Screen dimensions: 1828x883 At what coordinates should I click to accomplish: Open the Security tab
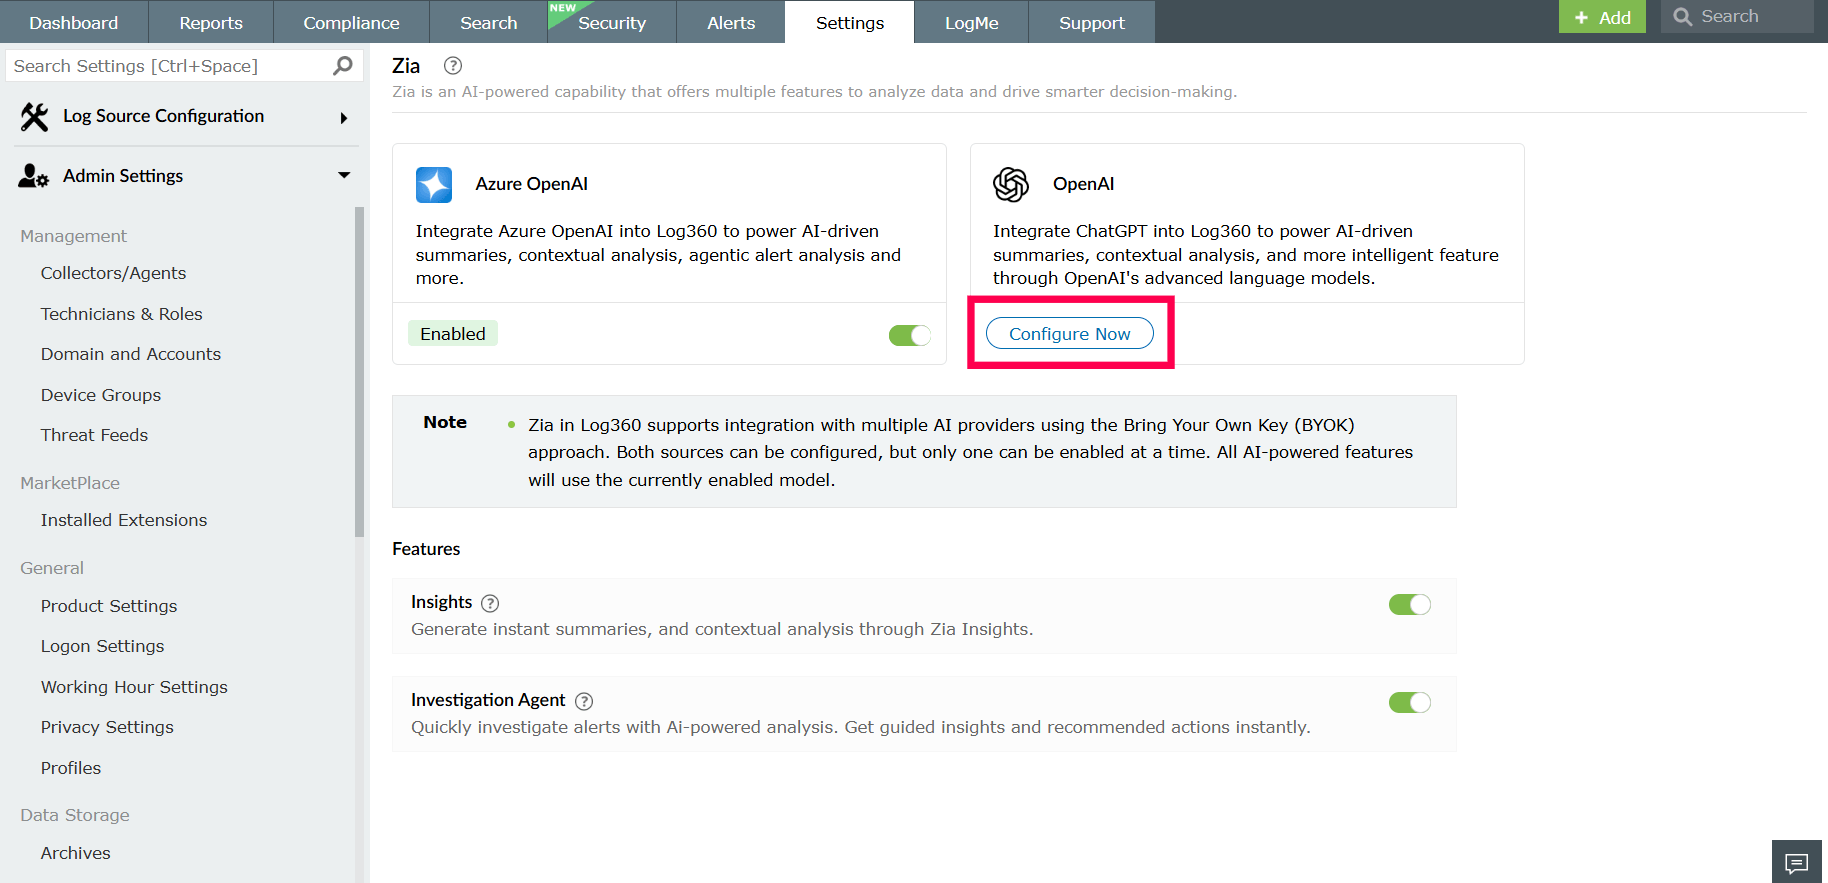[x=612, y=22]
